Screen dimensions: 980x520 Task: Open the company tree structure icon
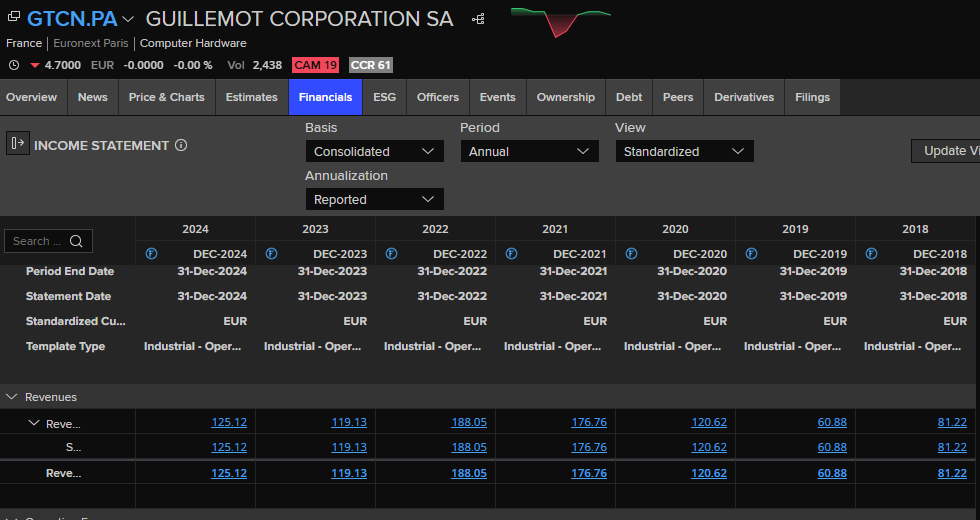(x=478, y=19)
